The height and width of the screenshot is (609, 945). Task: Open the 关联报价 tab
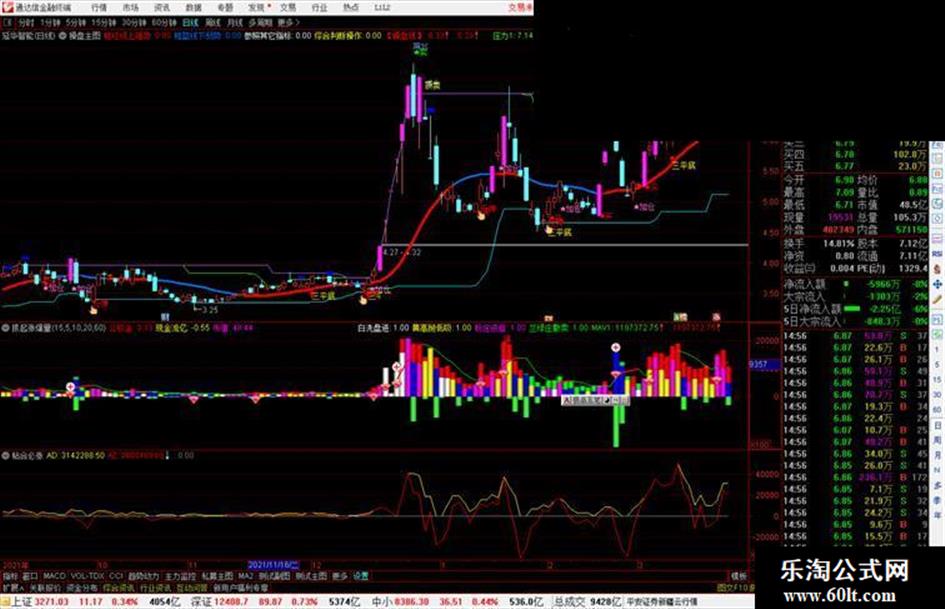(x=45, y=587)
